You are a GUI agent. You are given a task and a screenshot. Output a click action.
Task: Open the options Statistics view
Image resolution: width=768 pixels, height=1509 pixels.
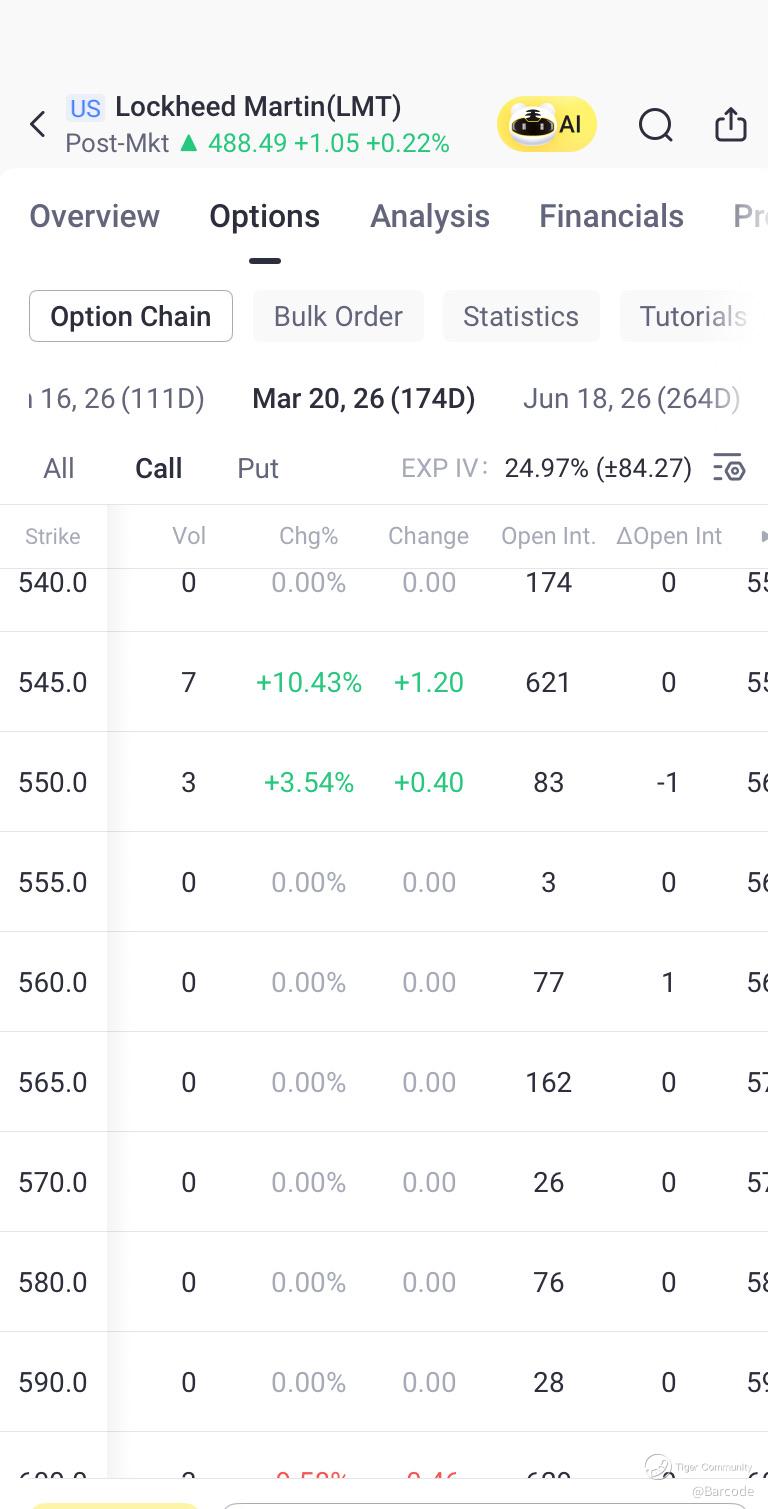521,316
